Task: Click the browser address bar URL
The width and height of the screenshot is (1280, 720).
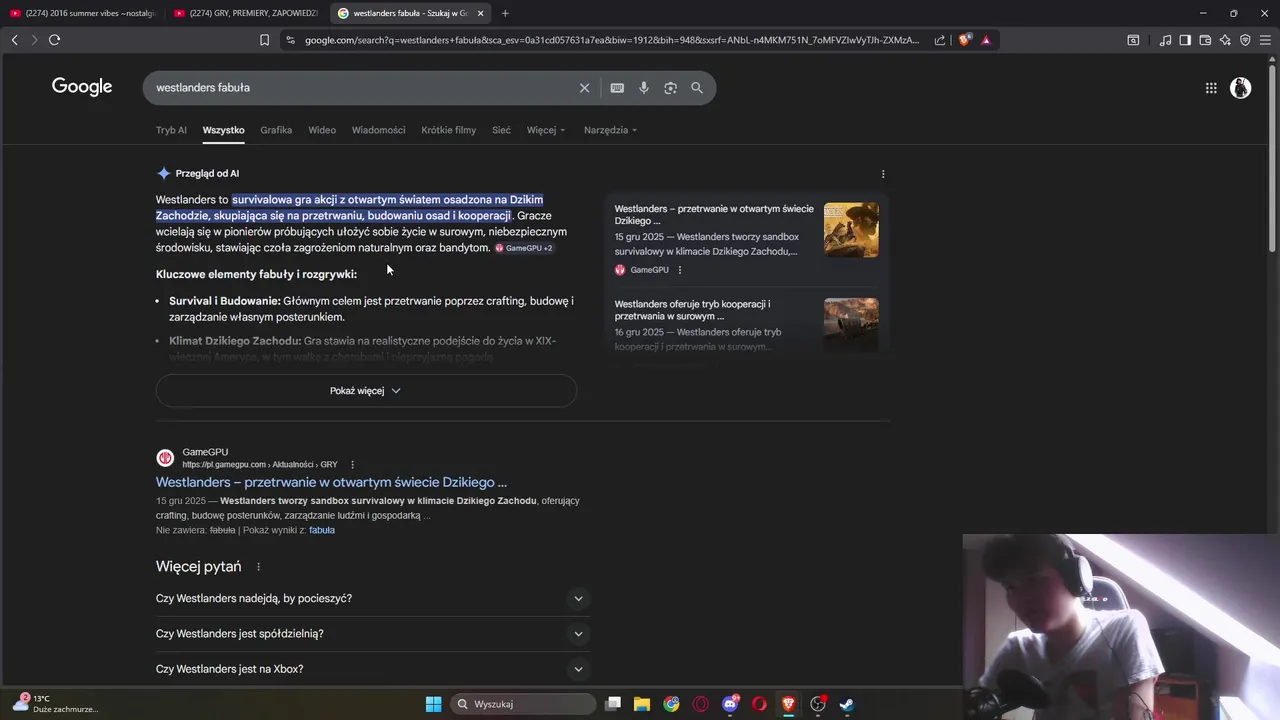Action: pyautogui.click(x=612, y=40)
